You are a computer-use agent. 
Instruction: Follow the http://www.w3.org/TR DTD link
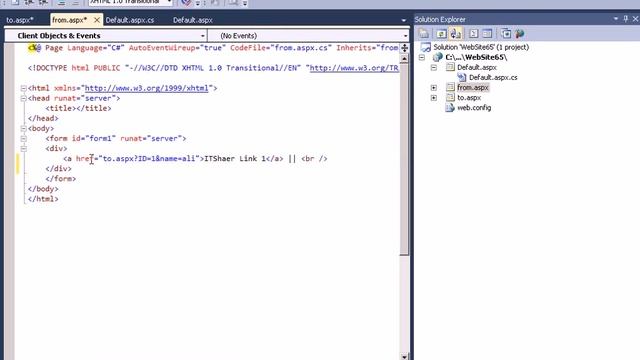(354, 68)
